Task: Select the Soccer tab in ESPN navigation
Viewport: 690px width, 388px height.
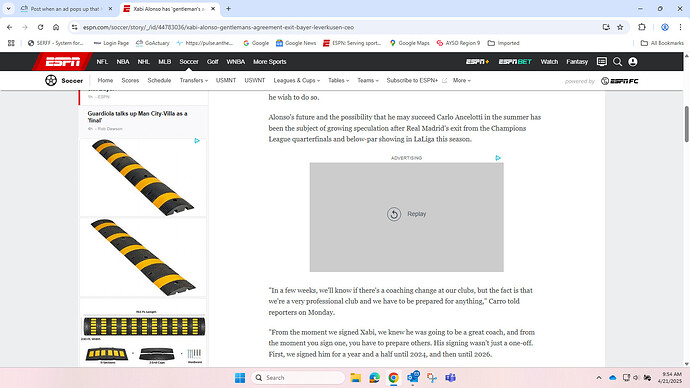Action: click(189, 62)
